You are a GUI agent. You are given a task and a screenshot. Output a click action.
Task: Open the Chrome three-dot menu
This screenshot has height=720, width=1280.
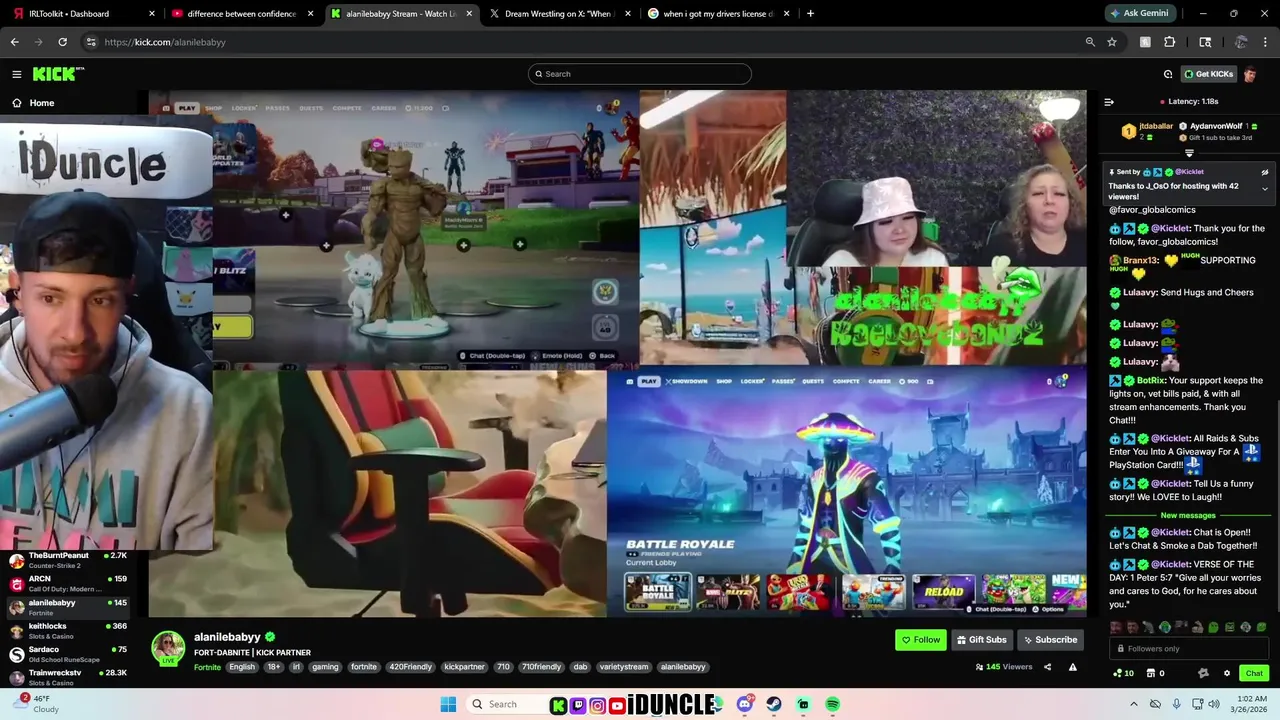pos(1266,42)
